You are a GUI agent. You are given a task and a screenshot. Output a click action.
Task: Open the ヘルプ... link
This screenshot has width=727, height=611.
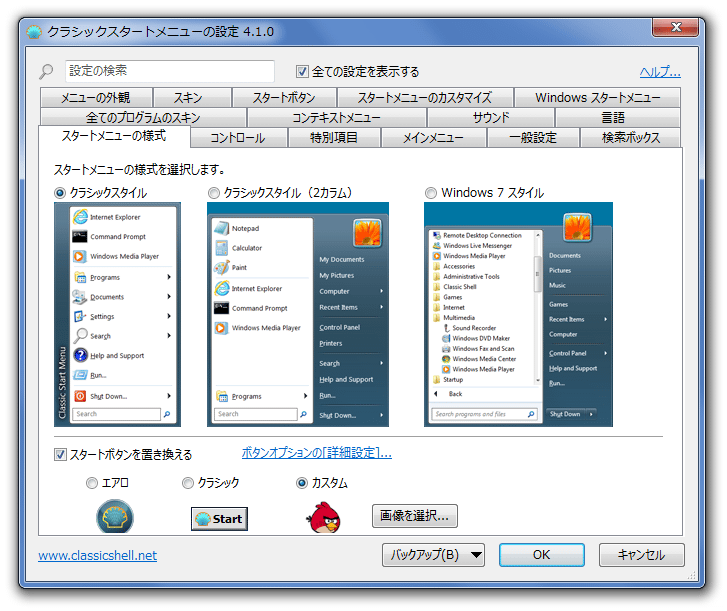coord(660,72)
